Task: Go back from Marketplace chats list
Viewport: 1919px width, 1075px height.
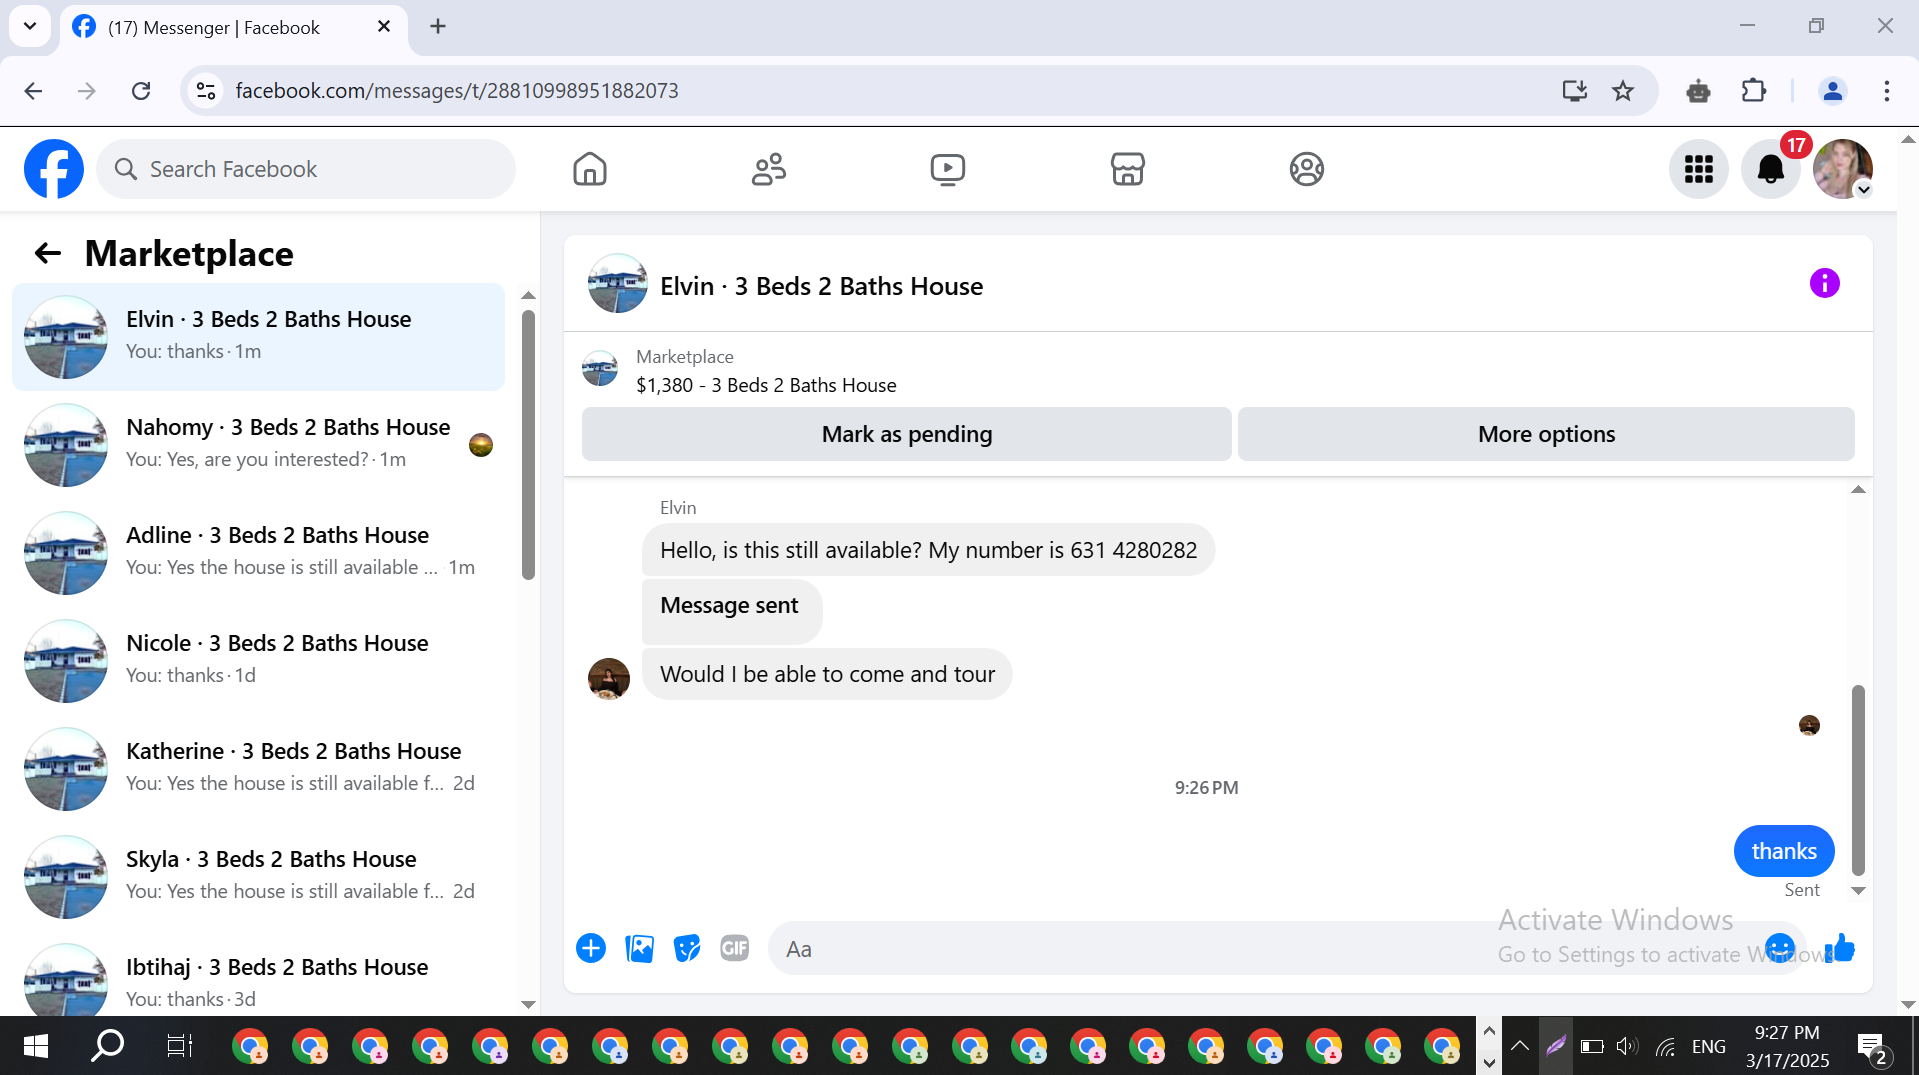Action: pyautogui.click(x=48, y=254)
